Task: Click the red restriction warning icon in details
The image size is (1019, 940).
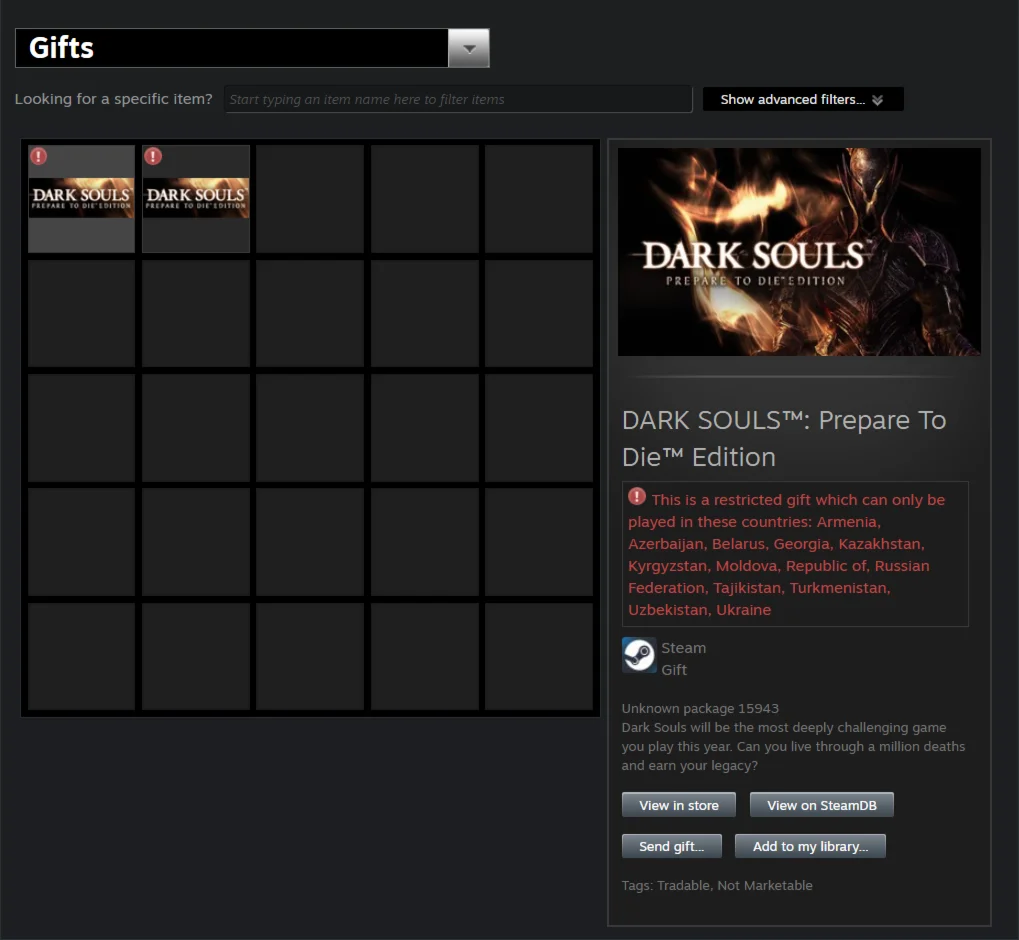Action: coord(637,497)
